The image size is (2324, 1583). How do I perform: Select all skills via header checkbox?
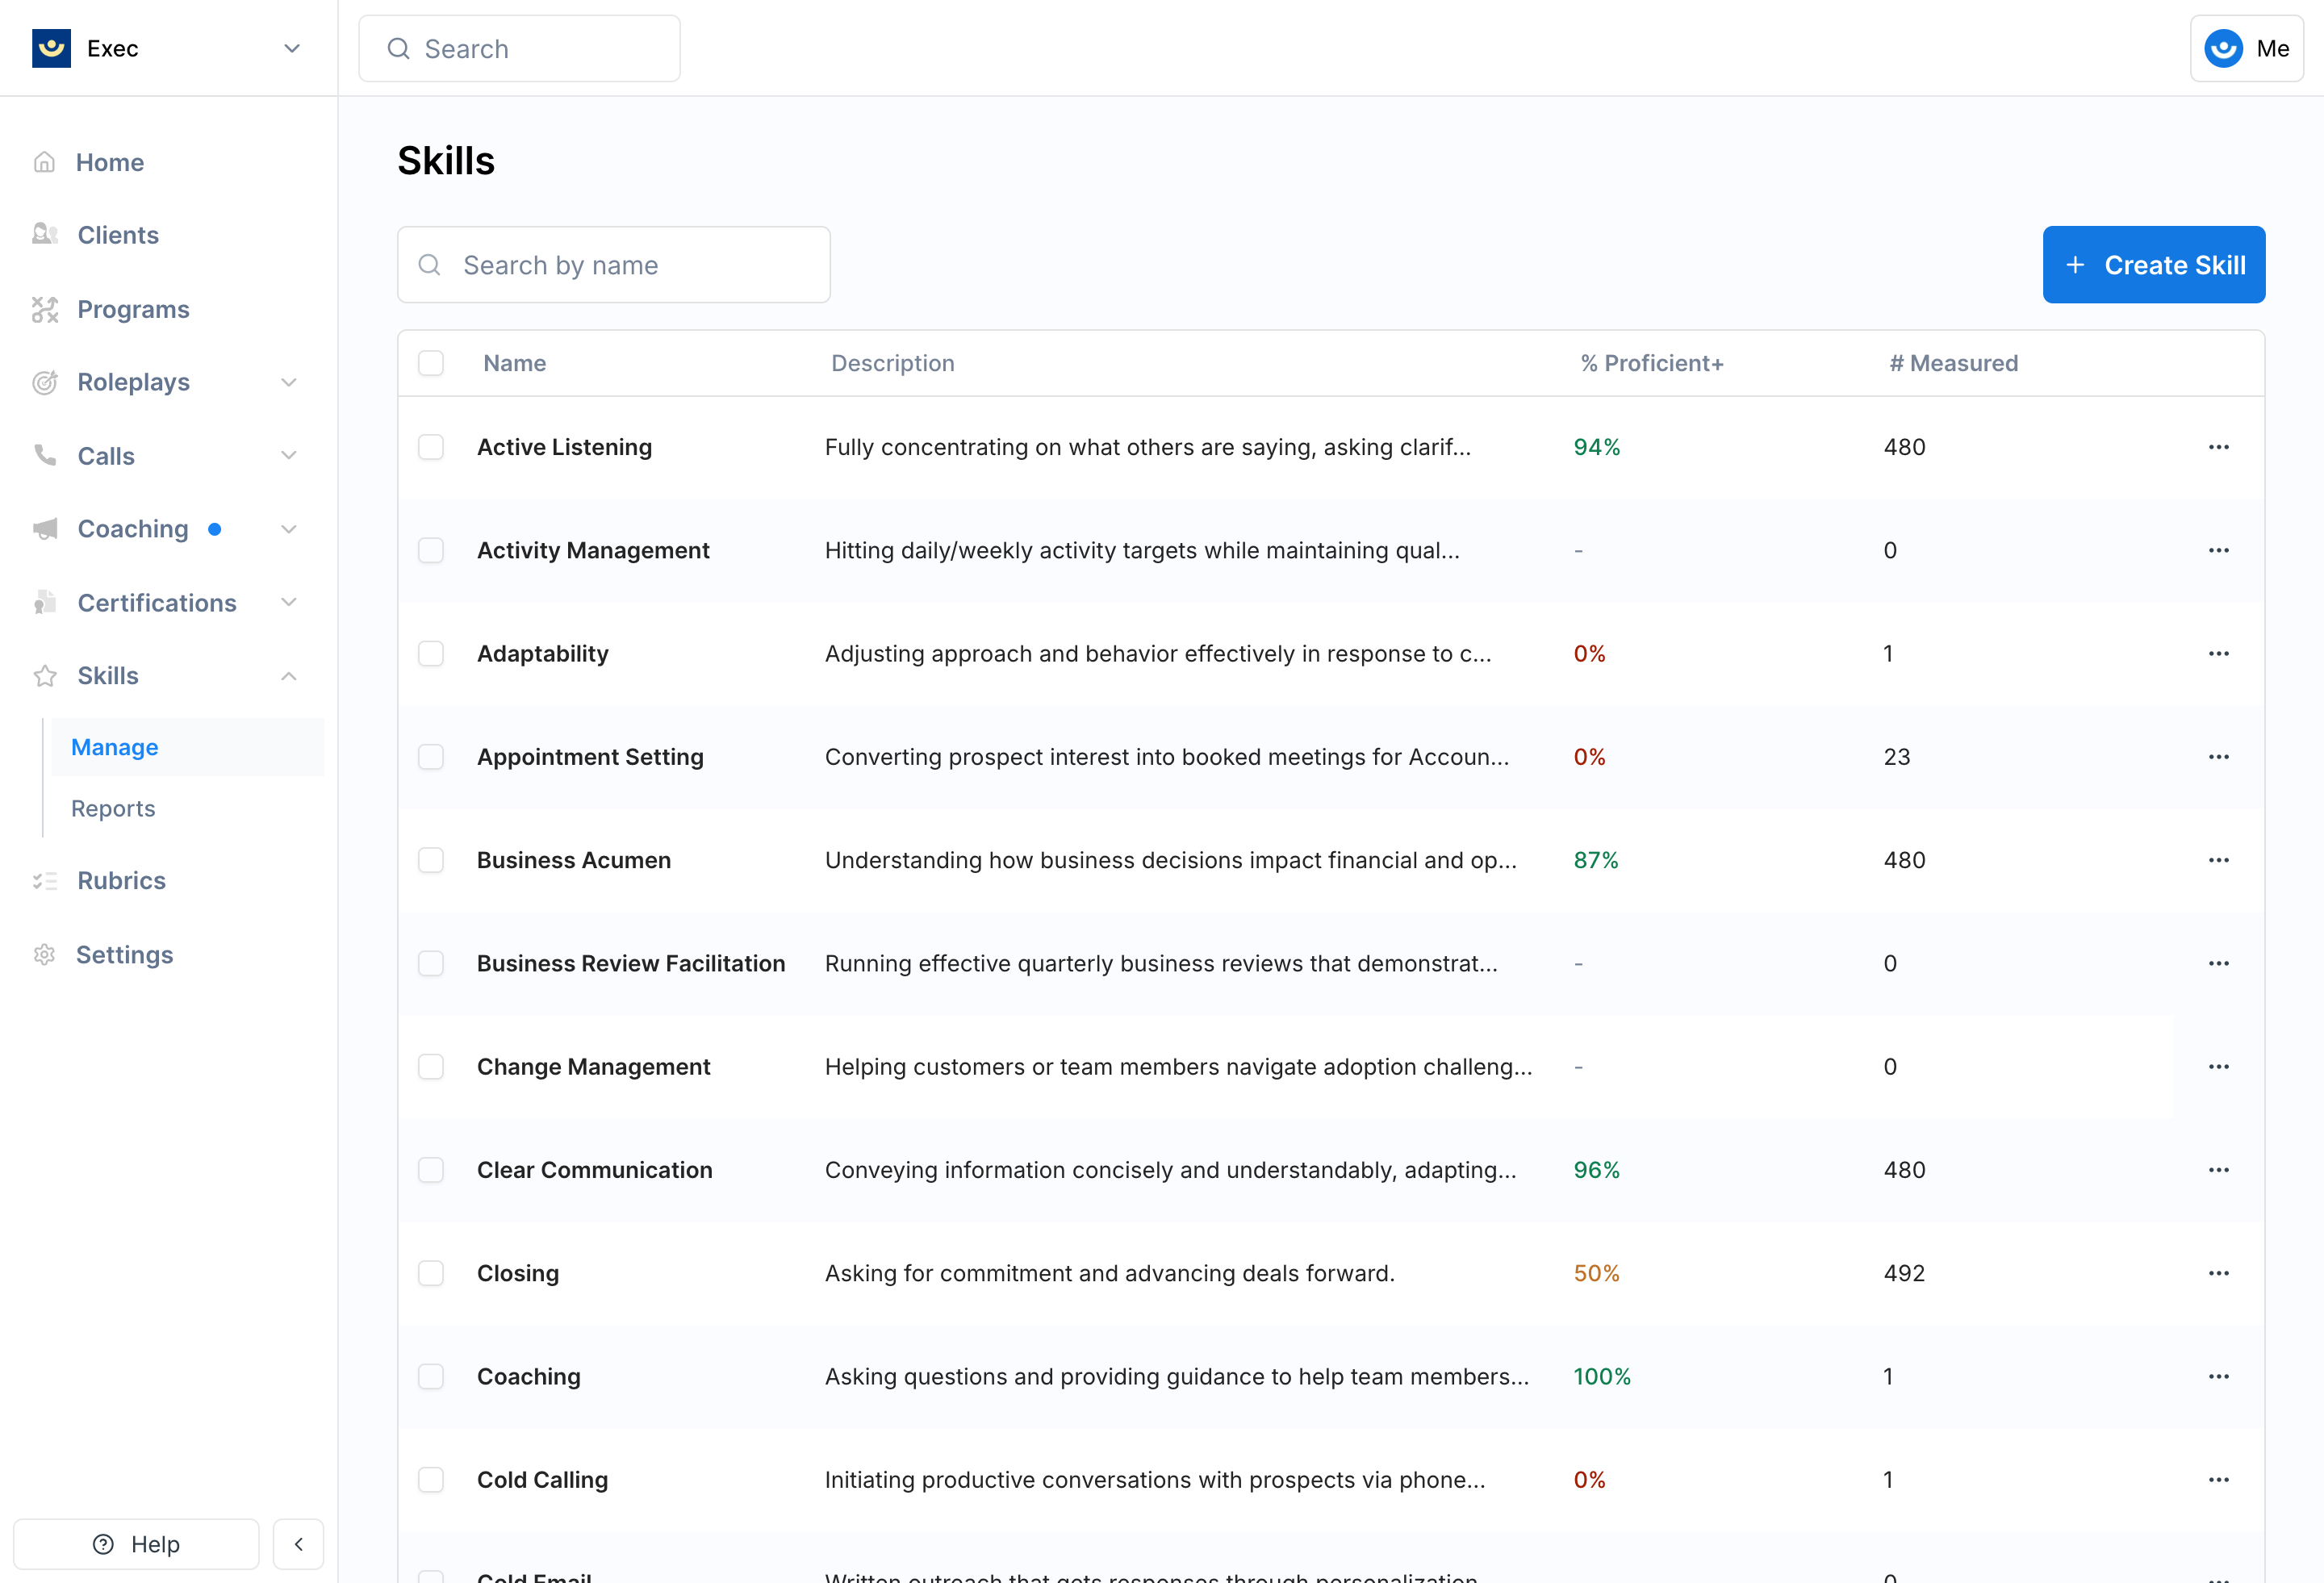pyautogui.click(x=431, y=362)
